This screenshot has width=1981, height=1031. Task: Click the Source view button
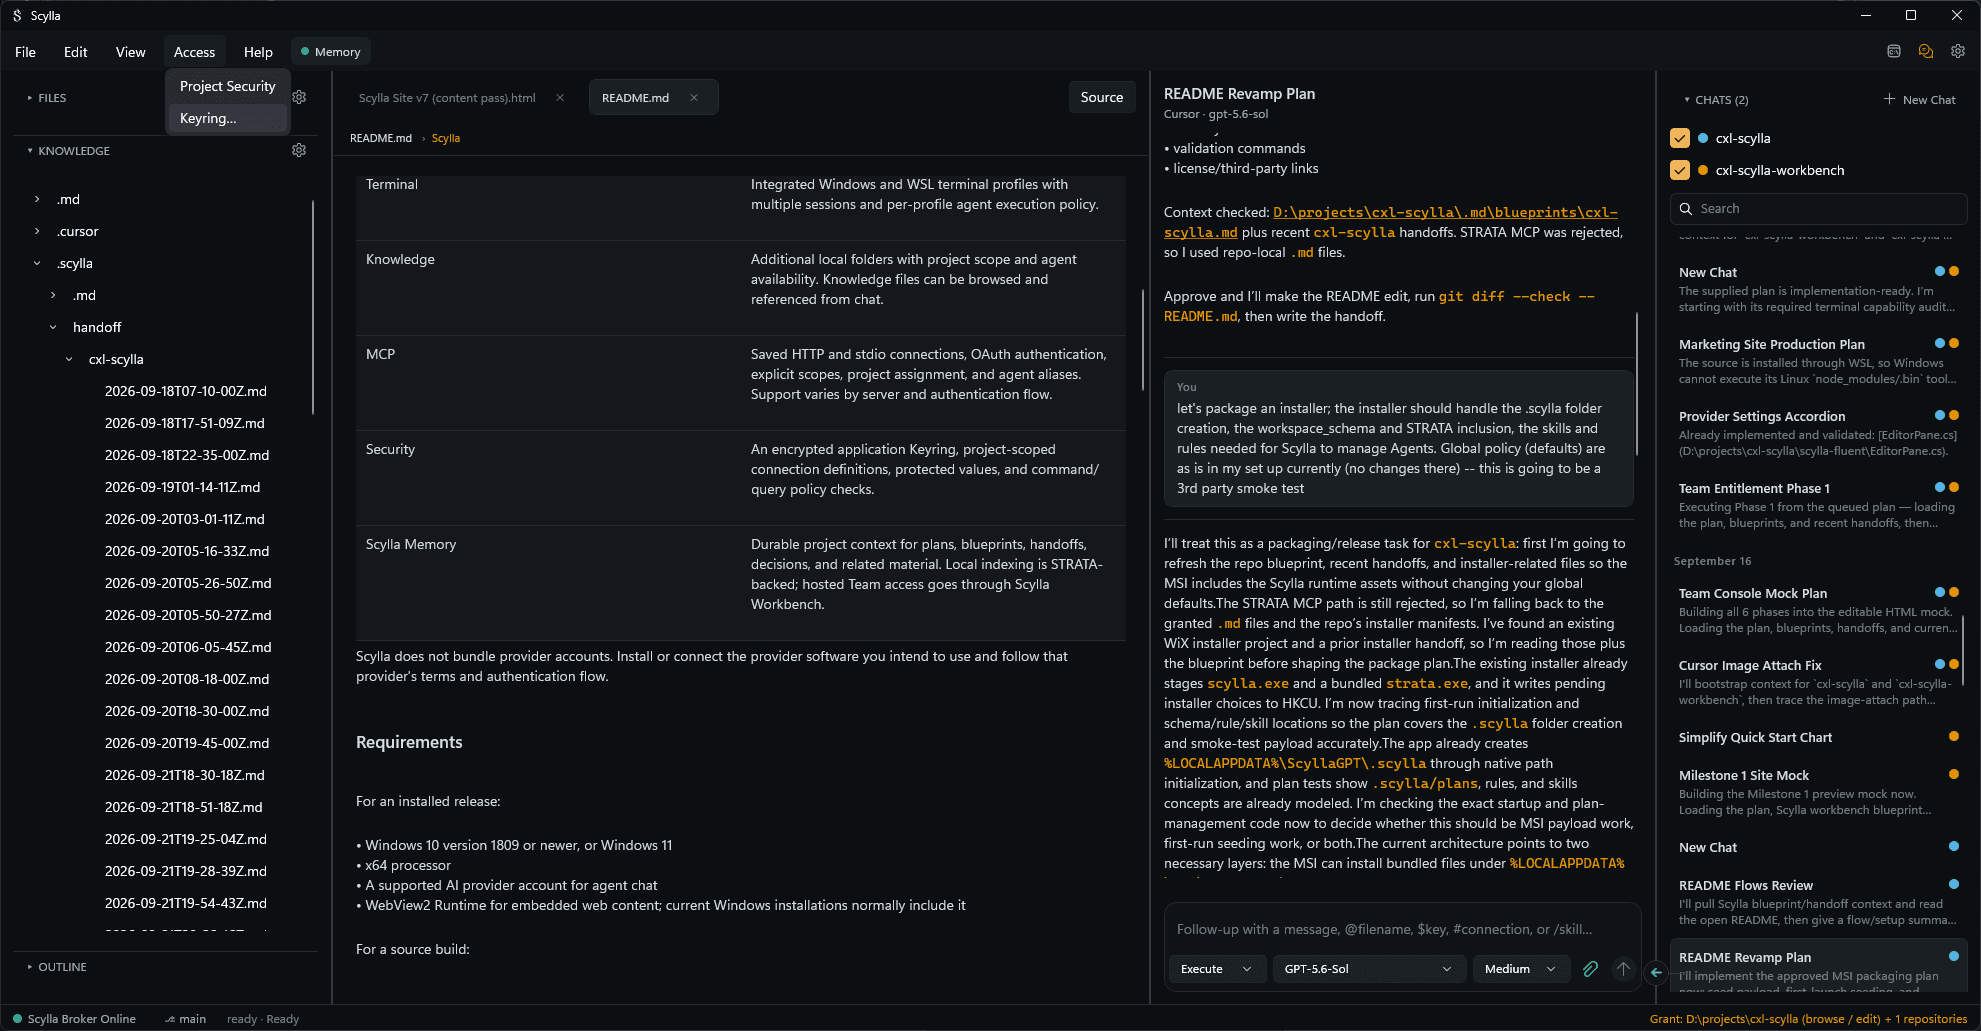(x=1101, y=97)
